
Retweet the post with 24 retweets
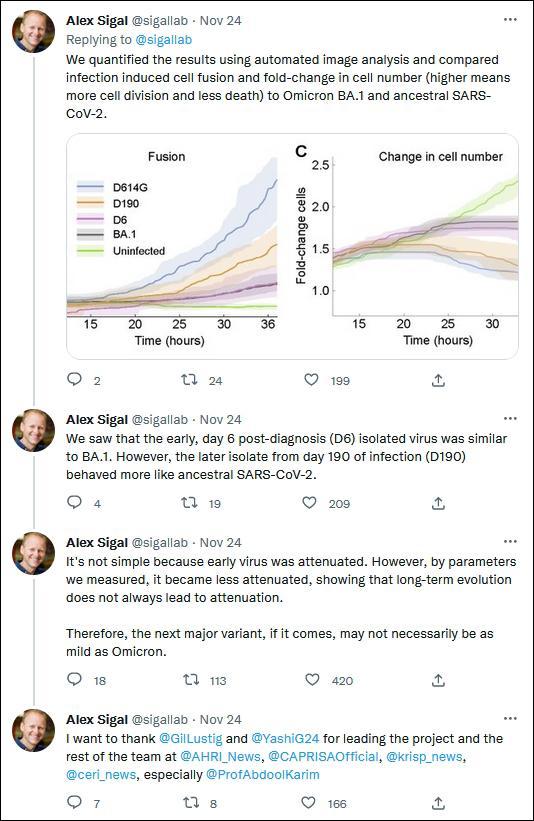coord(189,380)
